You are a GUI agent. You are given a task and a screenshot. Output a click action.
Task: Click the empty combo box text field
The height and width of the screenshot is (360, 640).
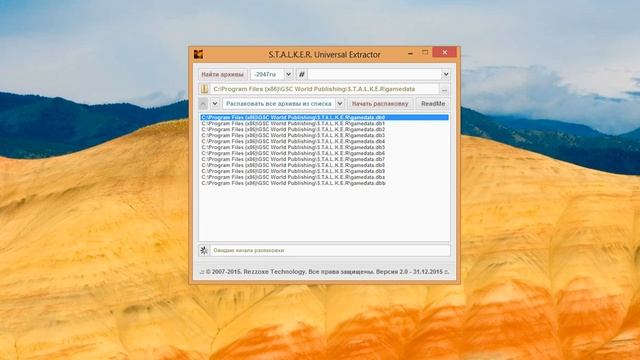tap(374, 74)
